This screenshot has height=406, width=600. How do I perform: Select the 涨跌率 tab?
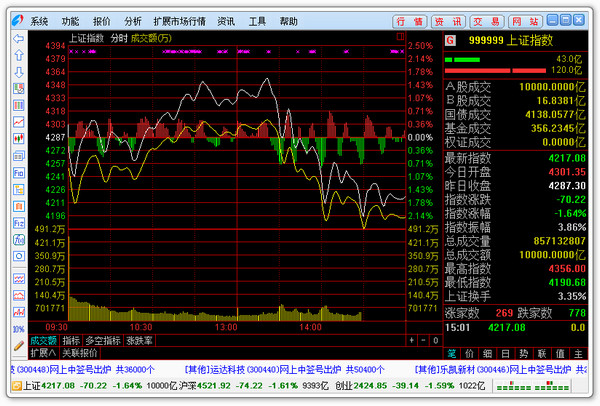tap(140, 341)
